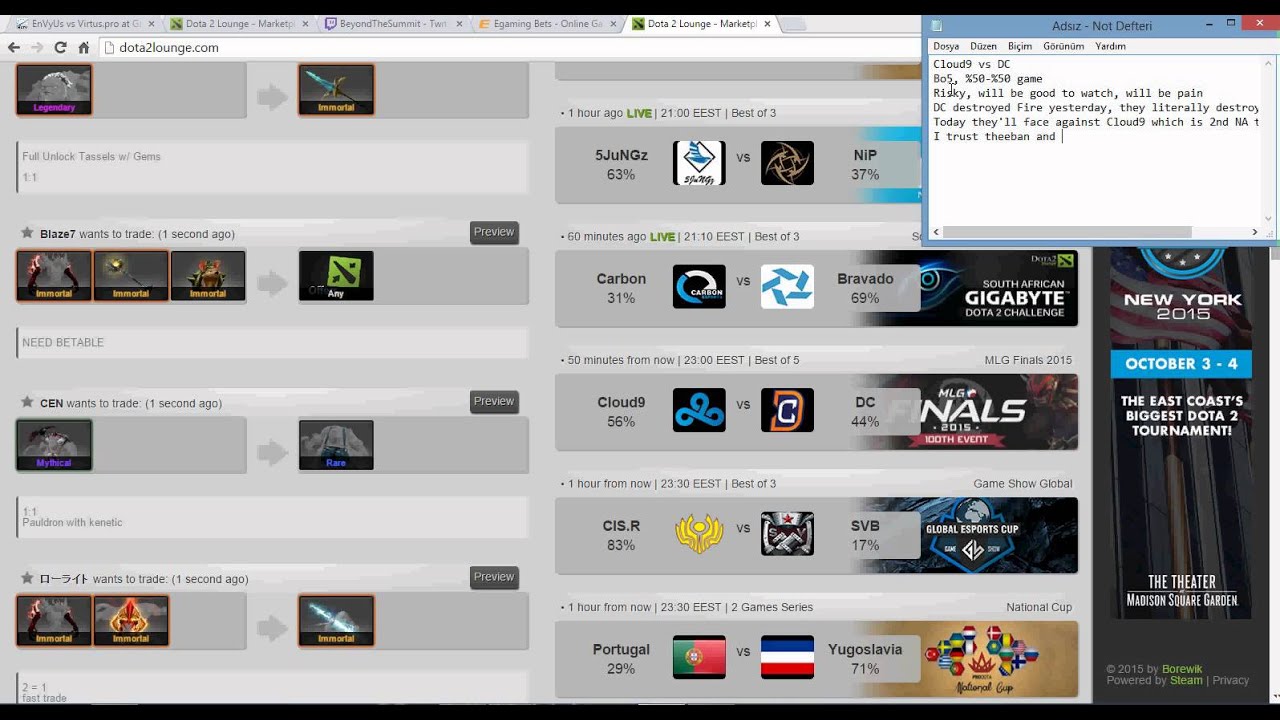Open the Dosya menu in Notepad
The image size is (1280, 720).
pos(946,46)
